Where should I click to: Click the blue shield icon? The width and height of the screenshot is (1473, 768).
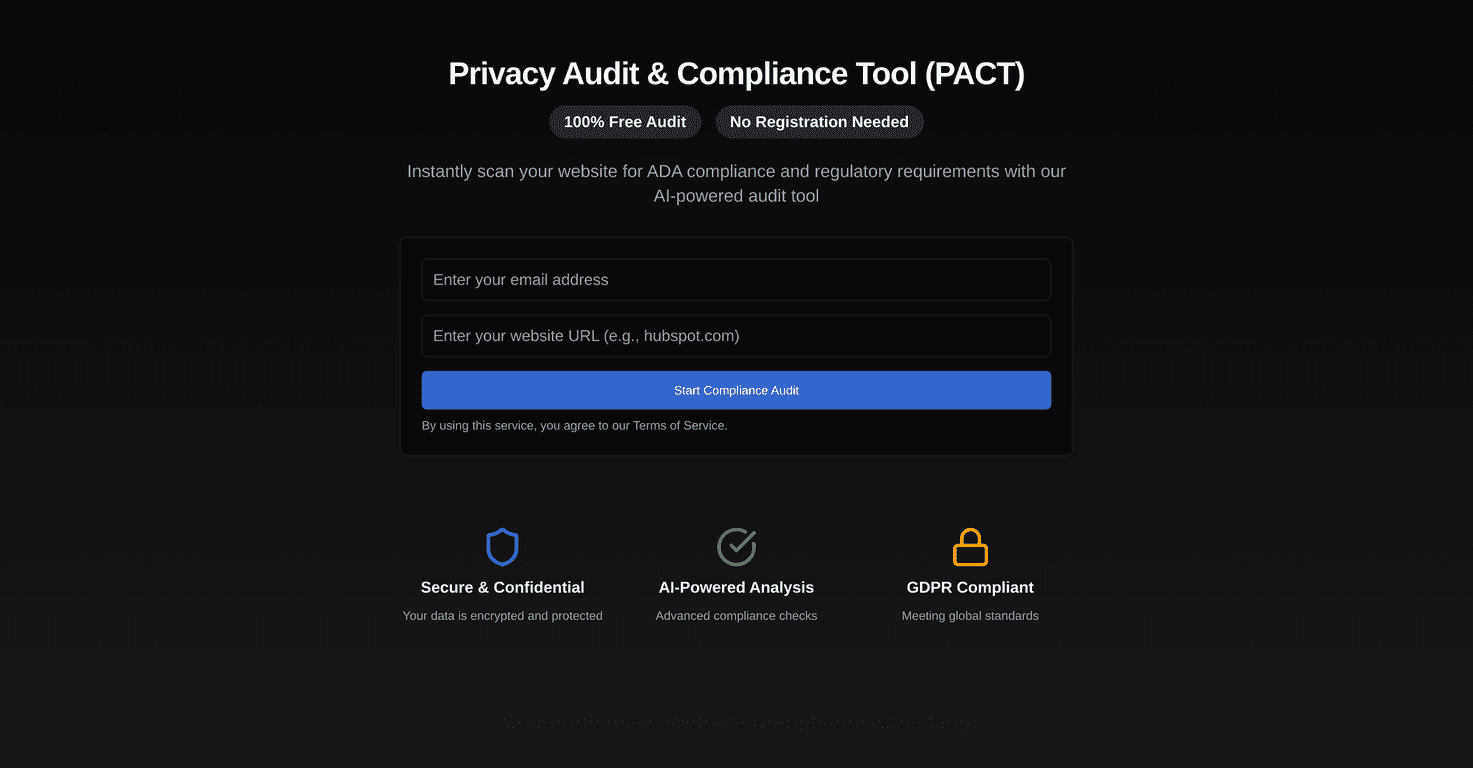coord(502,547)
